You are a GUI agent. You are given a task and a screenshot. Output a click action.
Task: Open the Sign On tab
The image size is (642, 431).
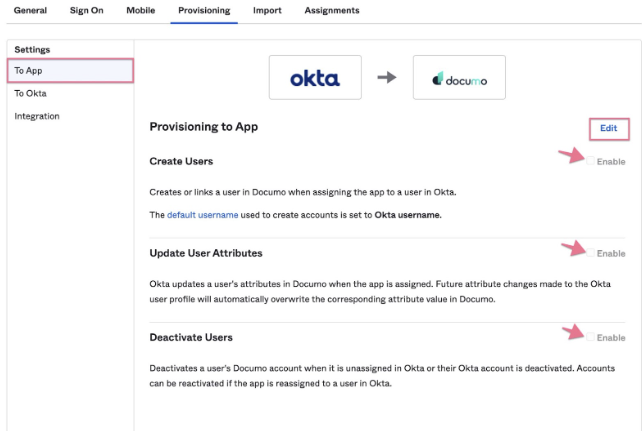[x=86, y=10]
